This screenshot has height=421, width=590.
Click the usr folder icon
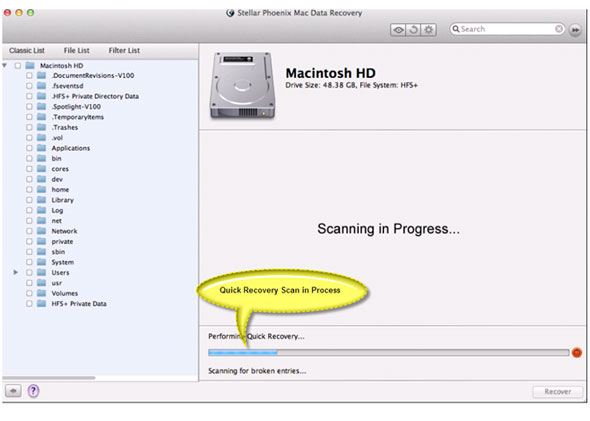point(41,283)
